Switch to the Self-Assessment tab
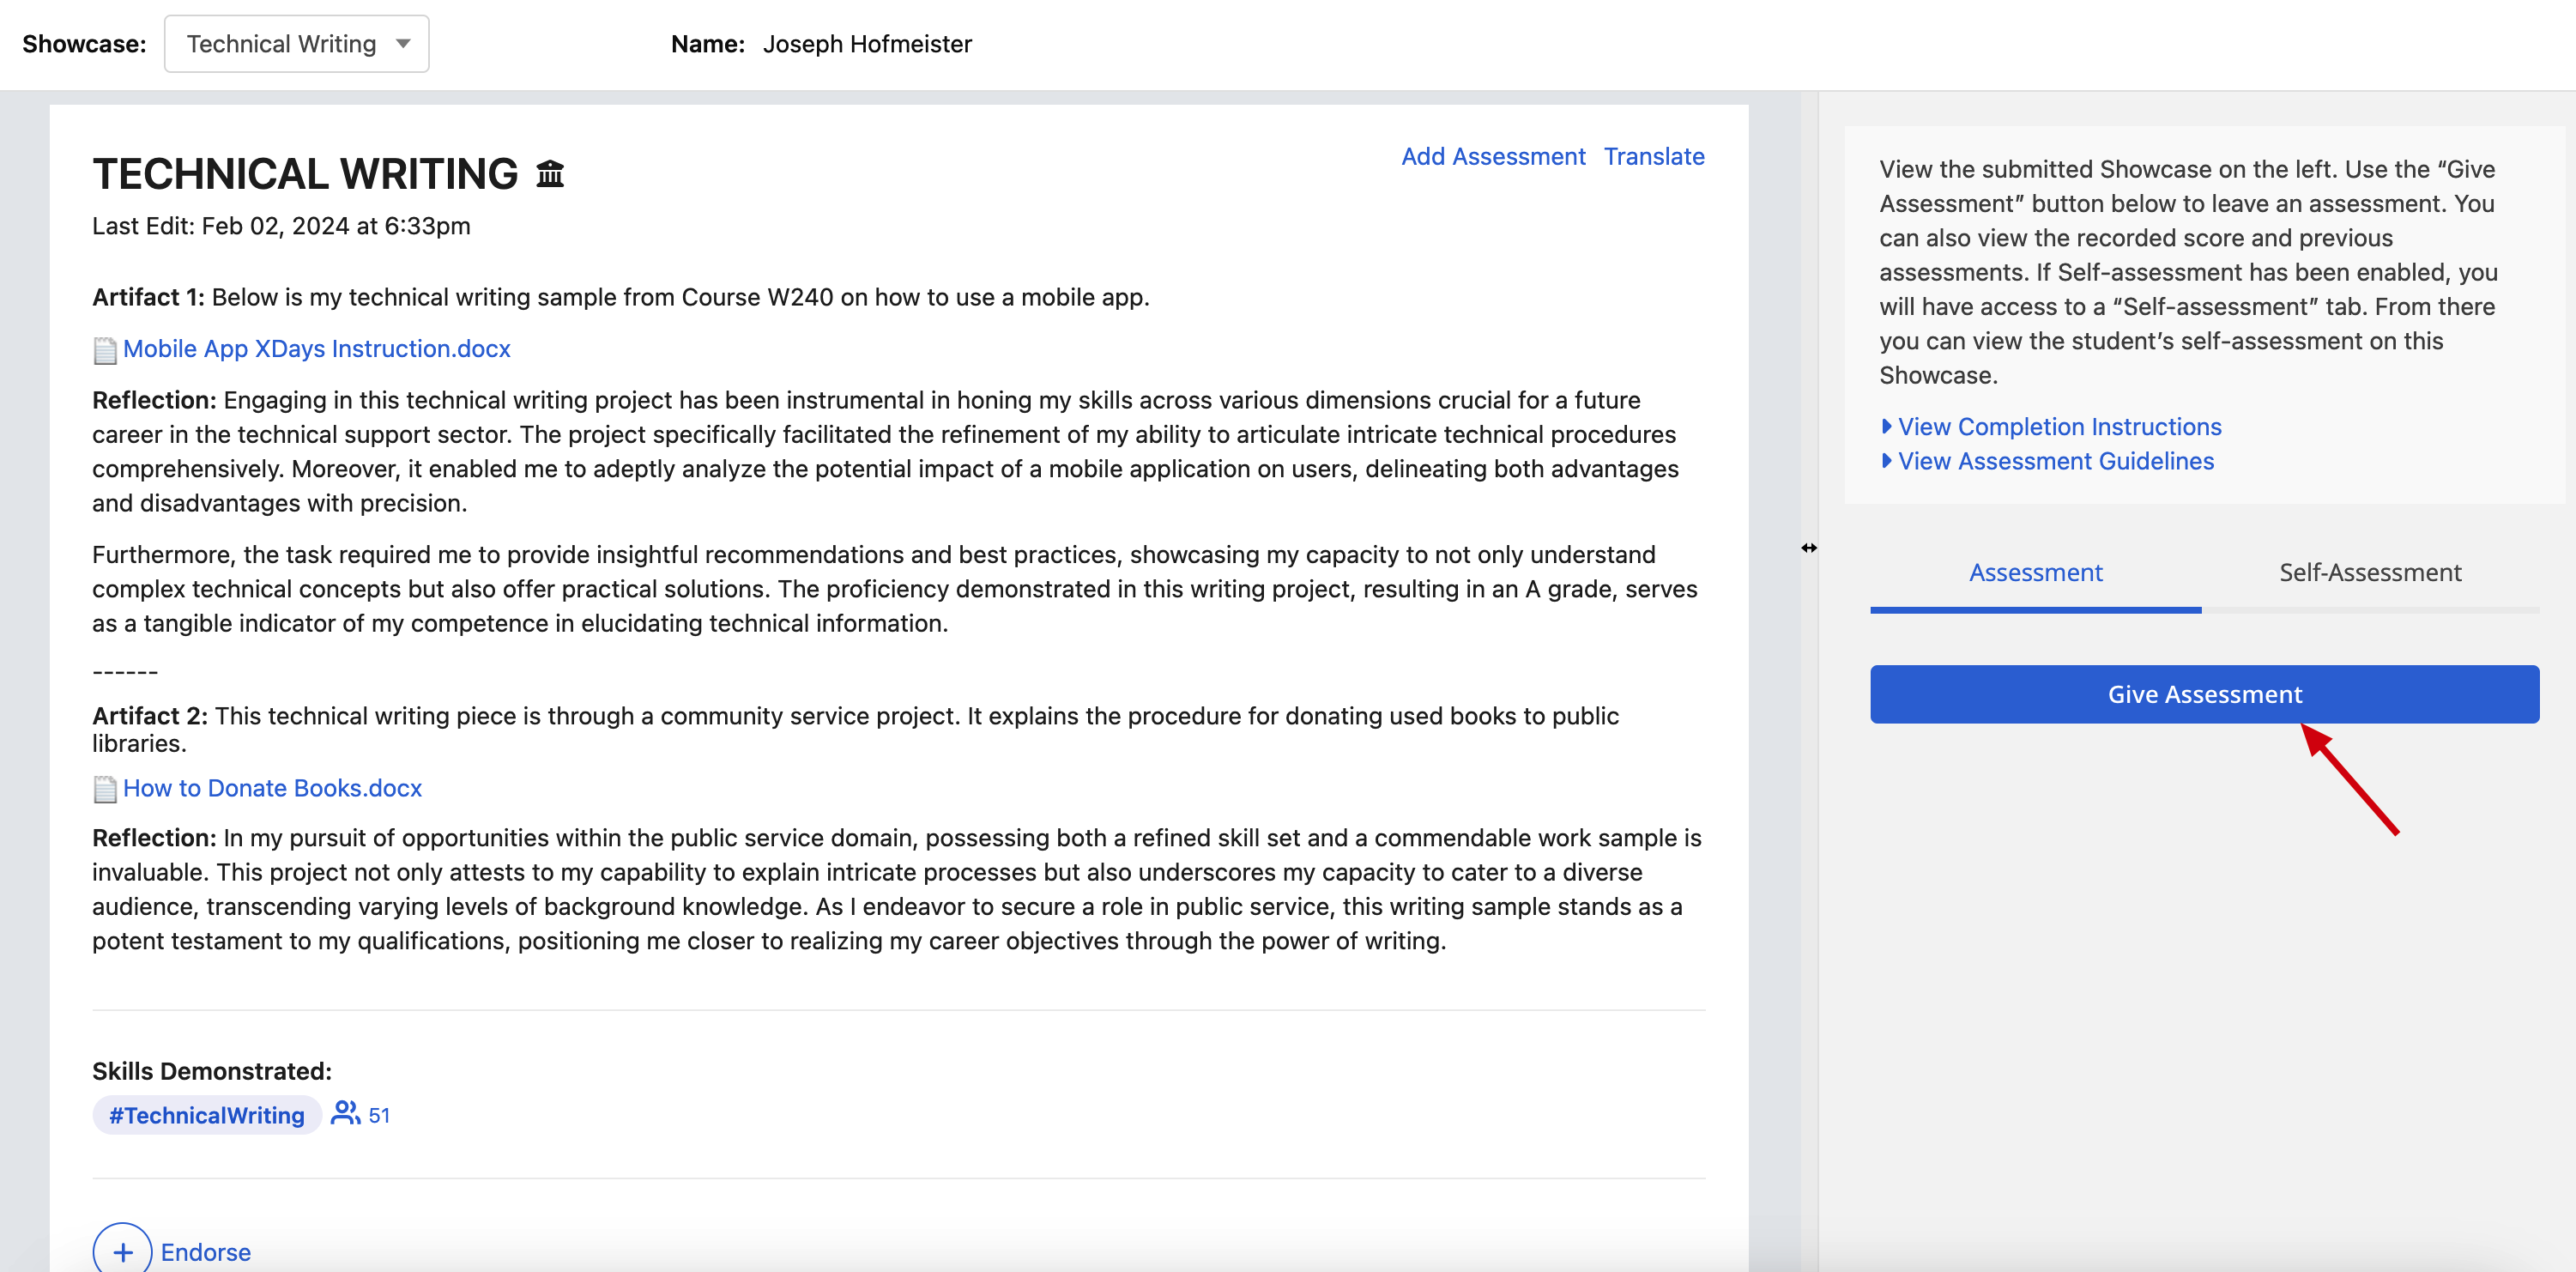The width and height of the screenshot is (2576, 1272). (2370, 573)
